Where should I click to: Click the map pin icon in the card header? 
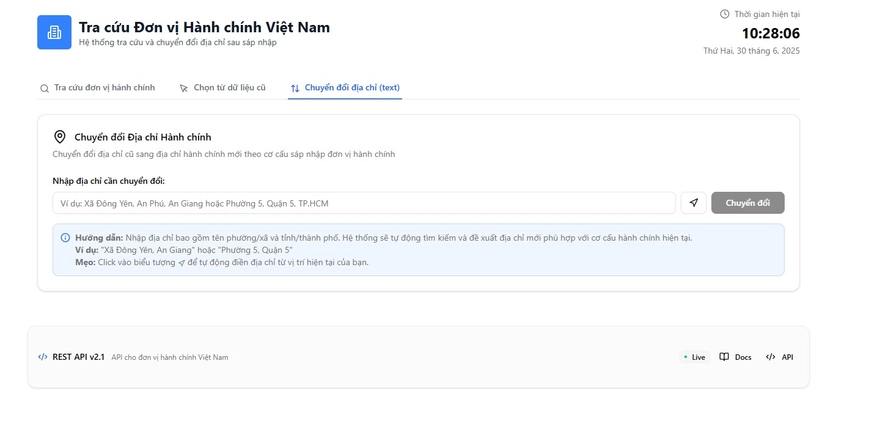pos(60,137)
